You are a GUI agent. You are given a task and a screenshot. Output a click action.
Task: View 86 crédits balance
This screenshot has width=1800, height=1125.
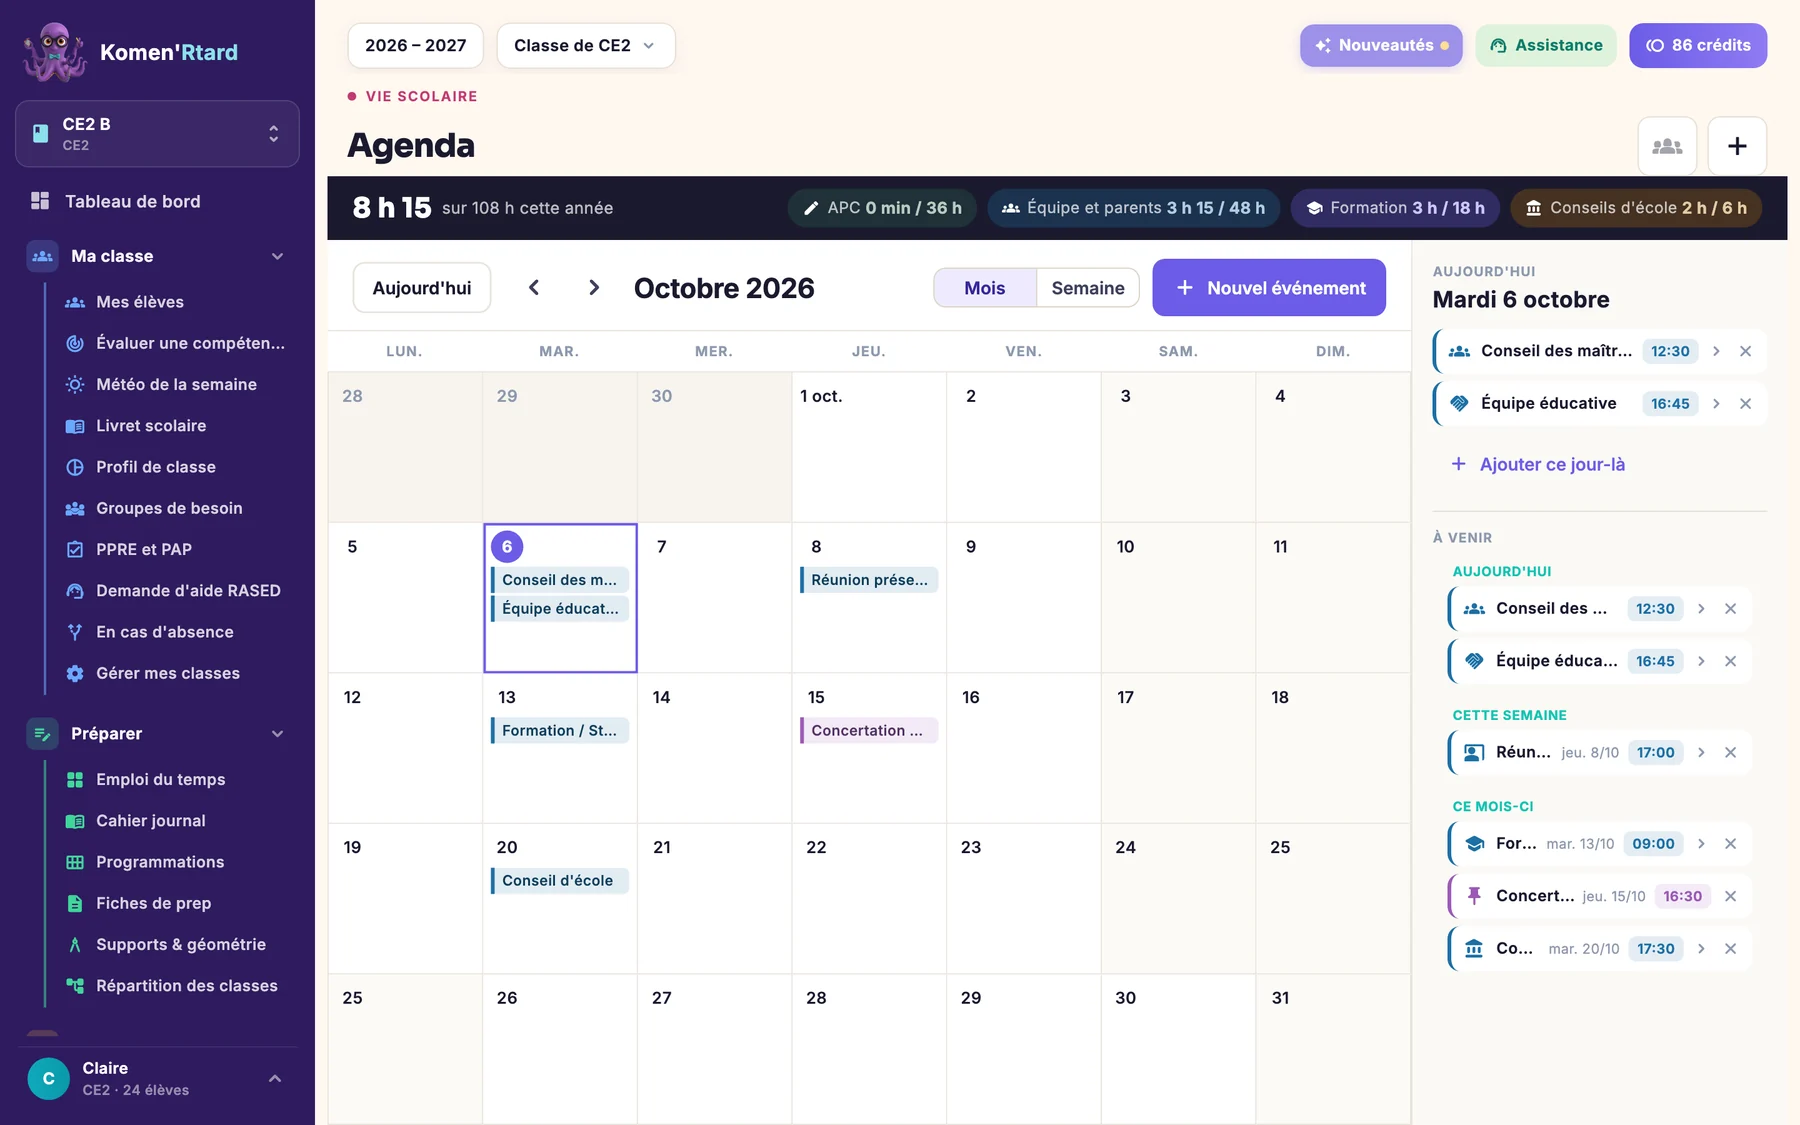[1698, 46]
